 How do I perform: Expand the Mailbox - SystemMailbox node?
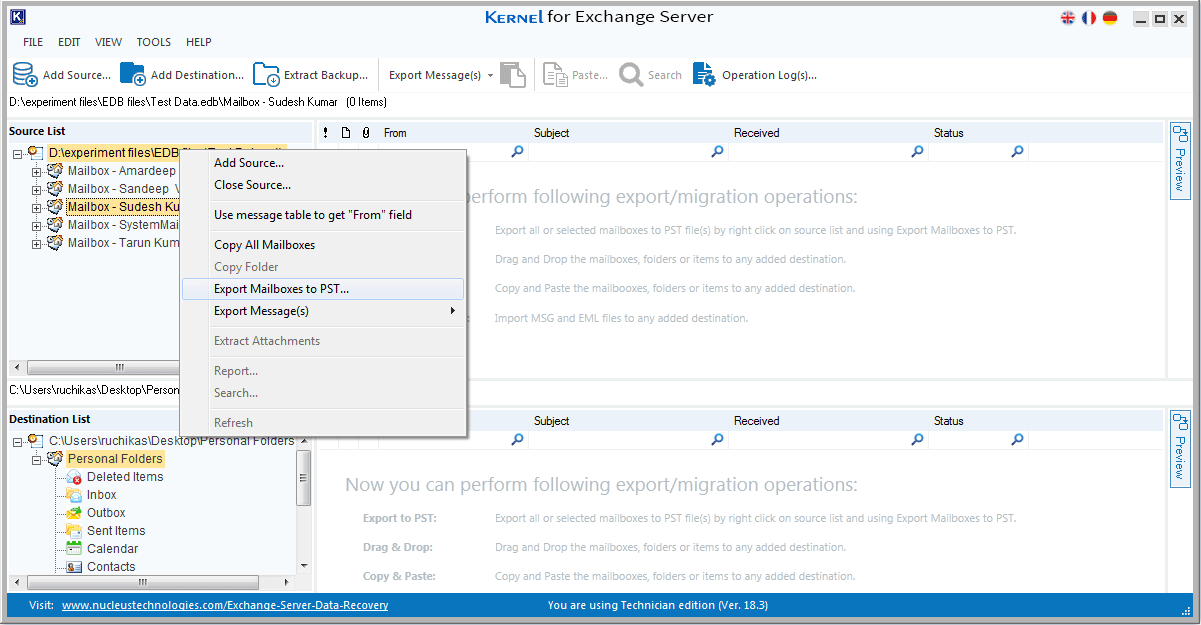36,225
